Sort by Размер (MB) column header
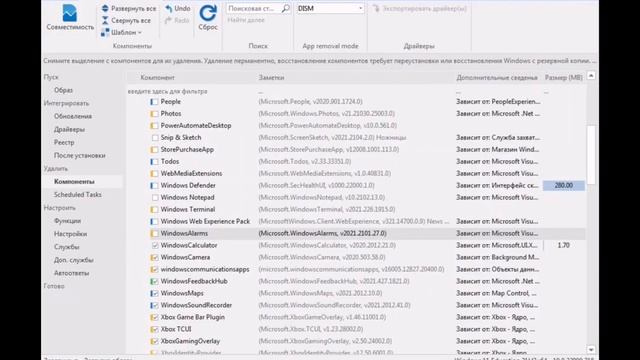 coord(563,77)
